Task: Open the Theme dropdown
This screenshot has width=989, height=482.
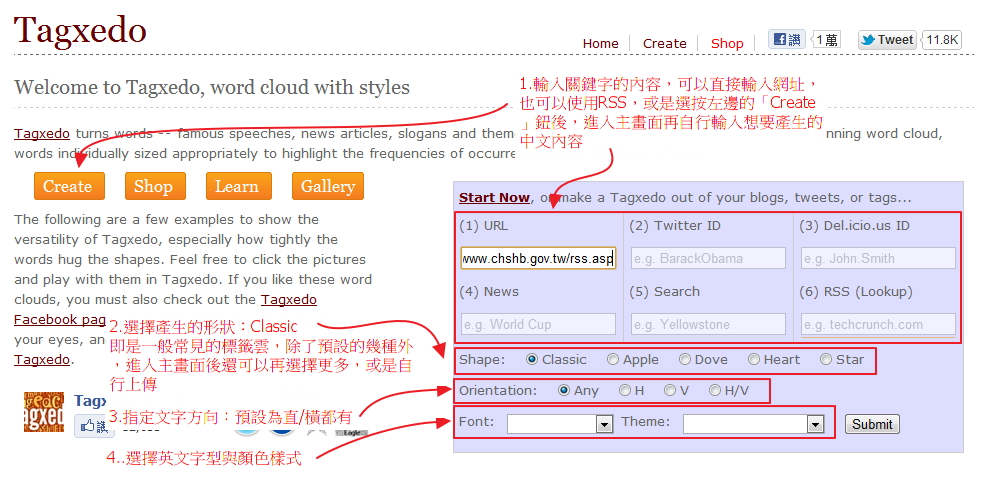Action: (x=754, y=424)
